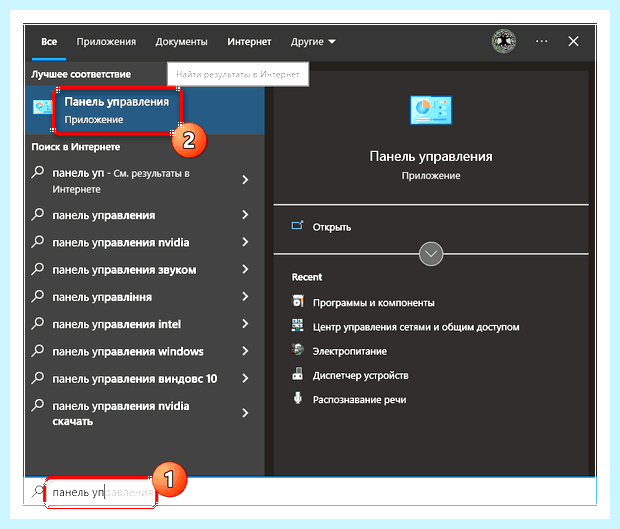Open recent item Диспетчер устройств
The width and height of the screenshot is (620, 529).
360,375
